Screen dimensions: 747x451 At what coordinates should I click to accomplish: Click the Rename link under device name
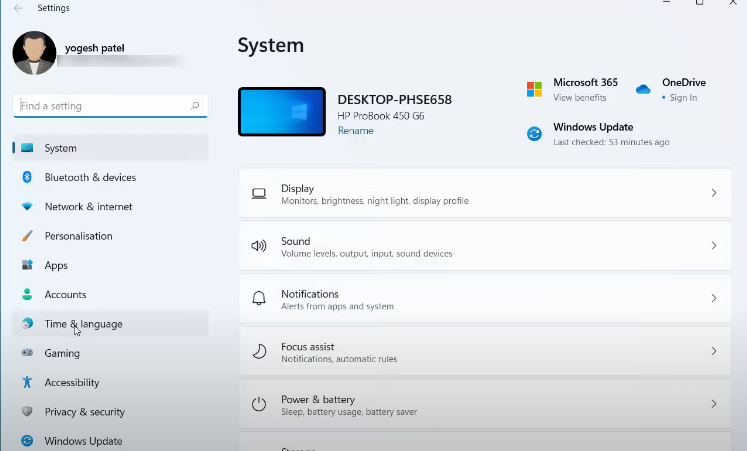coord(355,131)
